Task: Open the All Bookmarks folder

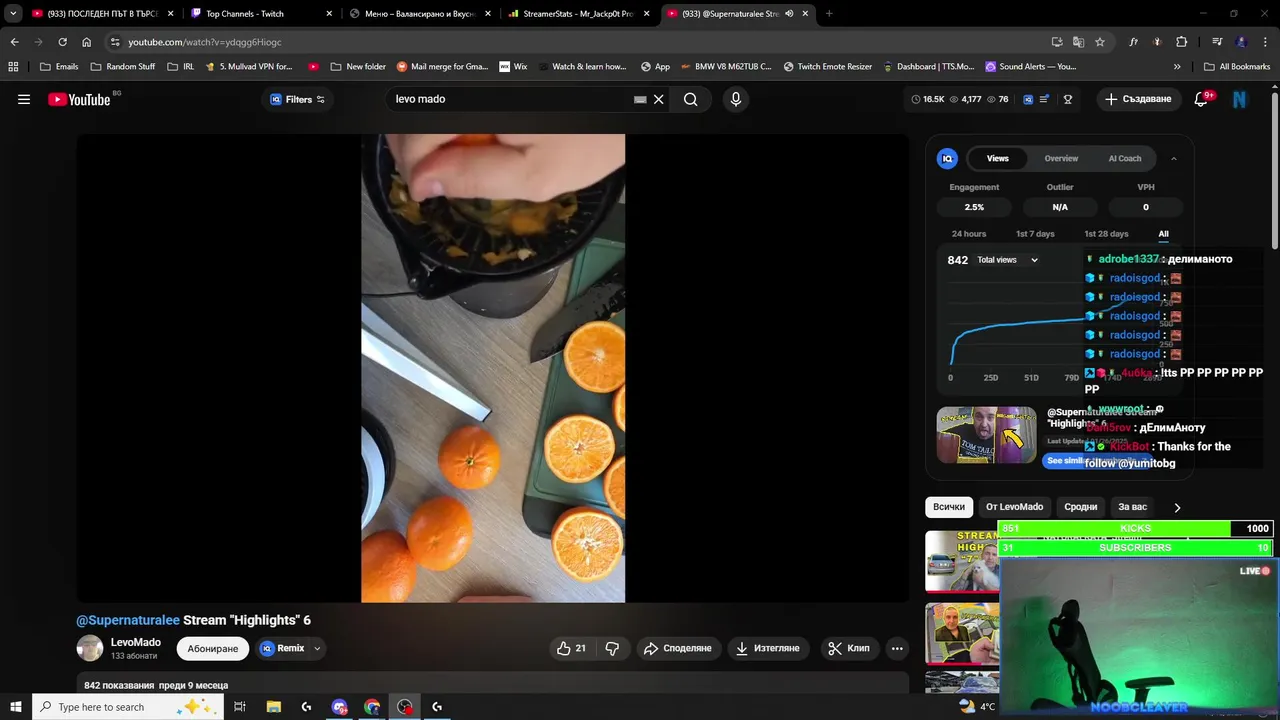Action: coord(1238,67)
